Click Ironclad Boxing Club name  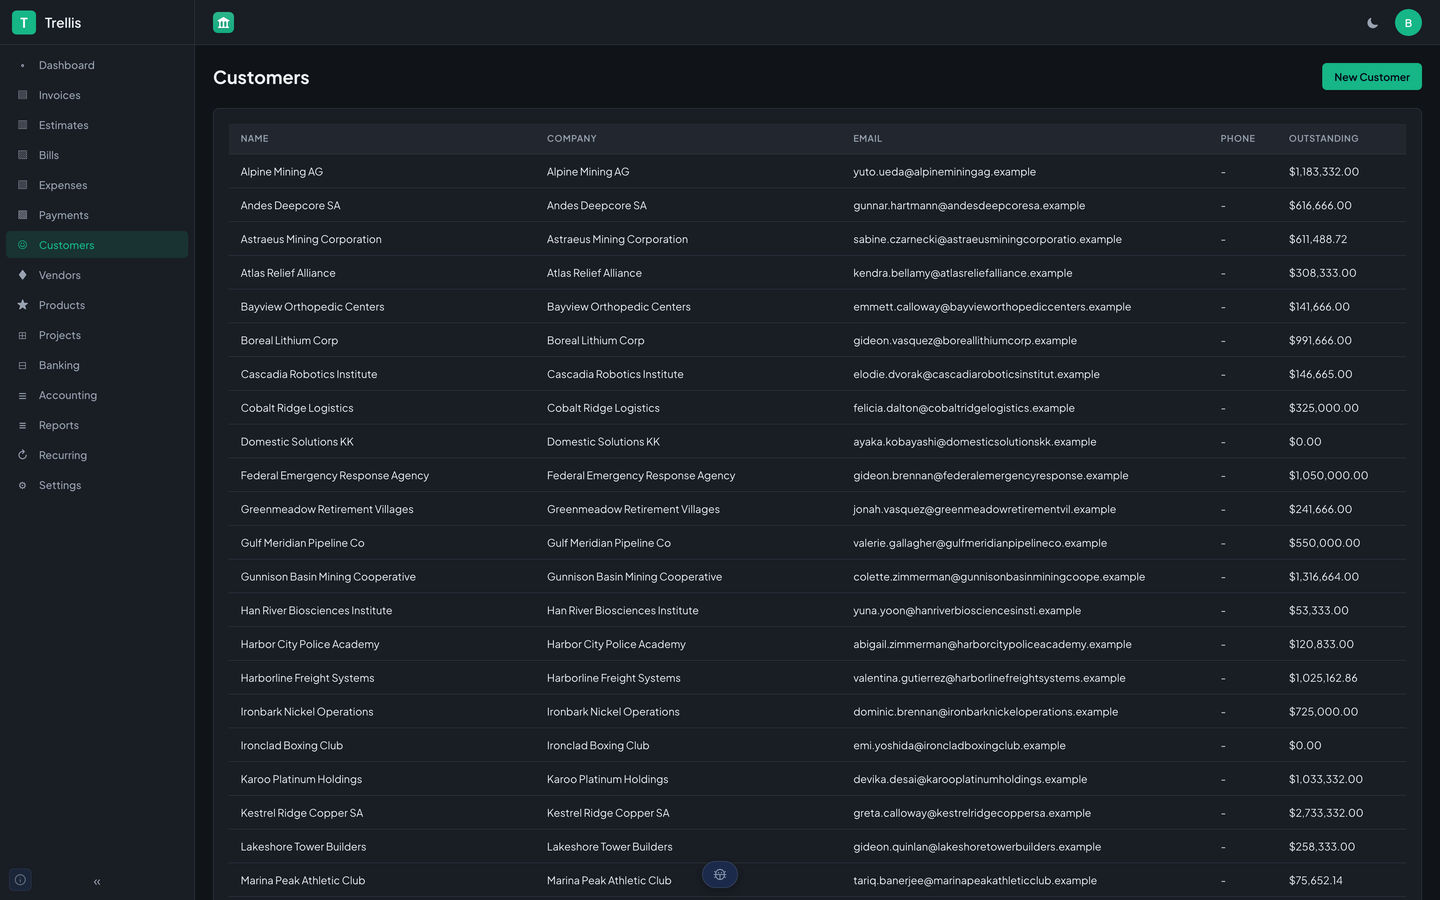point(292,746)
